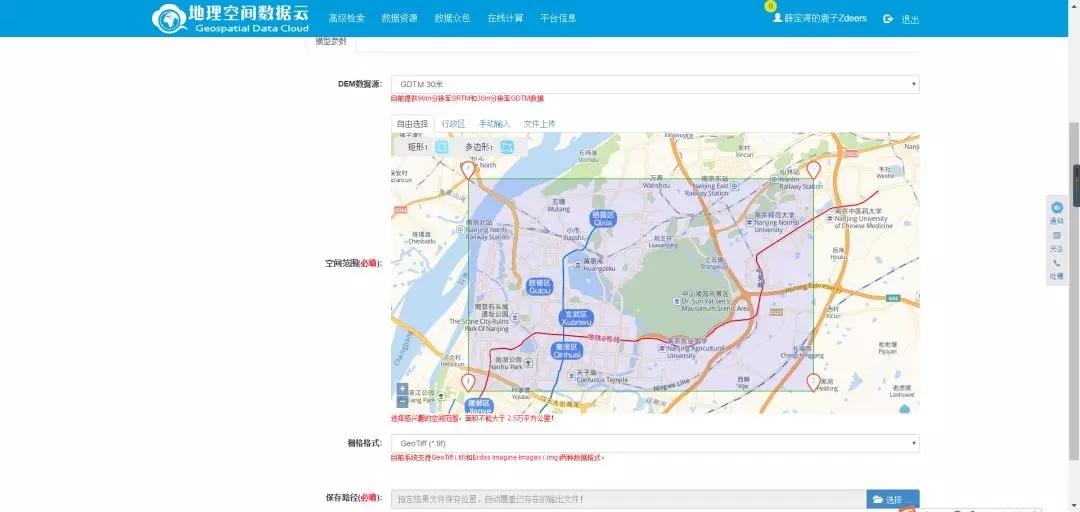Switch to the 文件上传 tab

539,124
